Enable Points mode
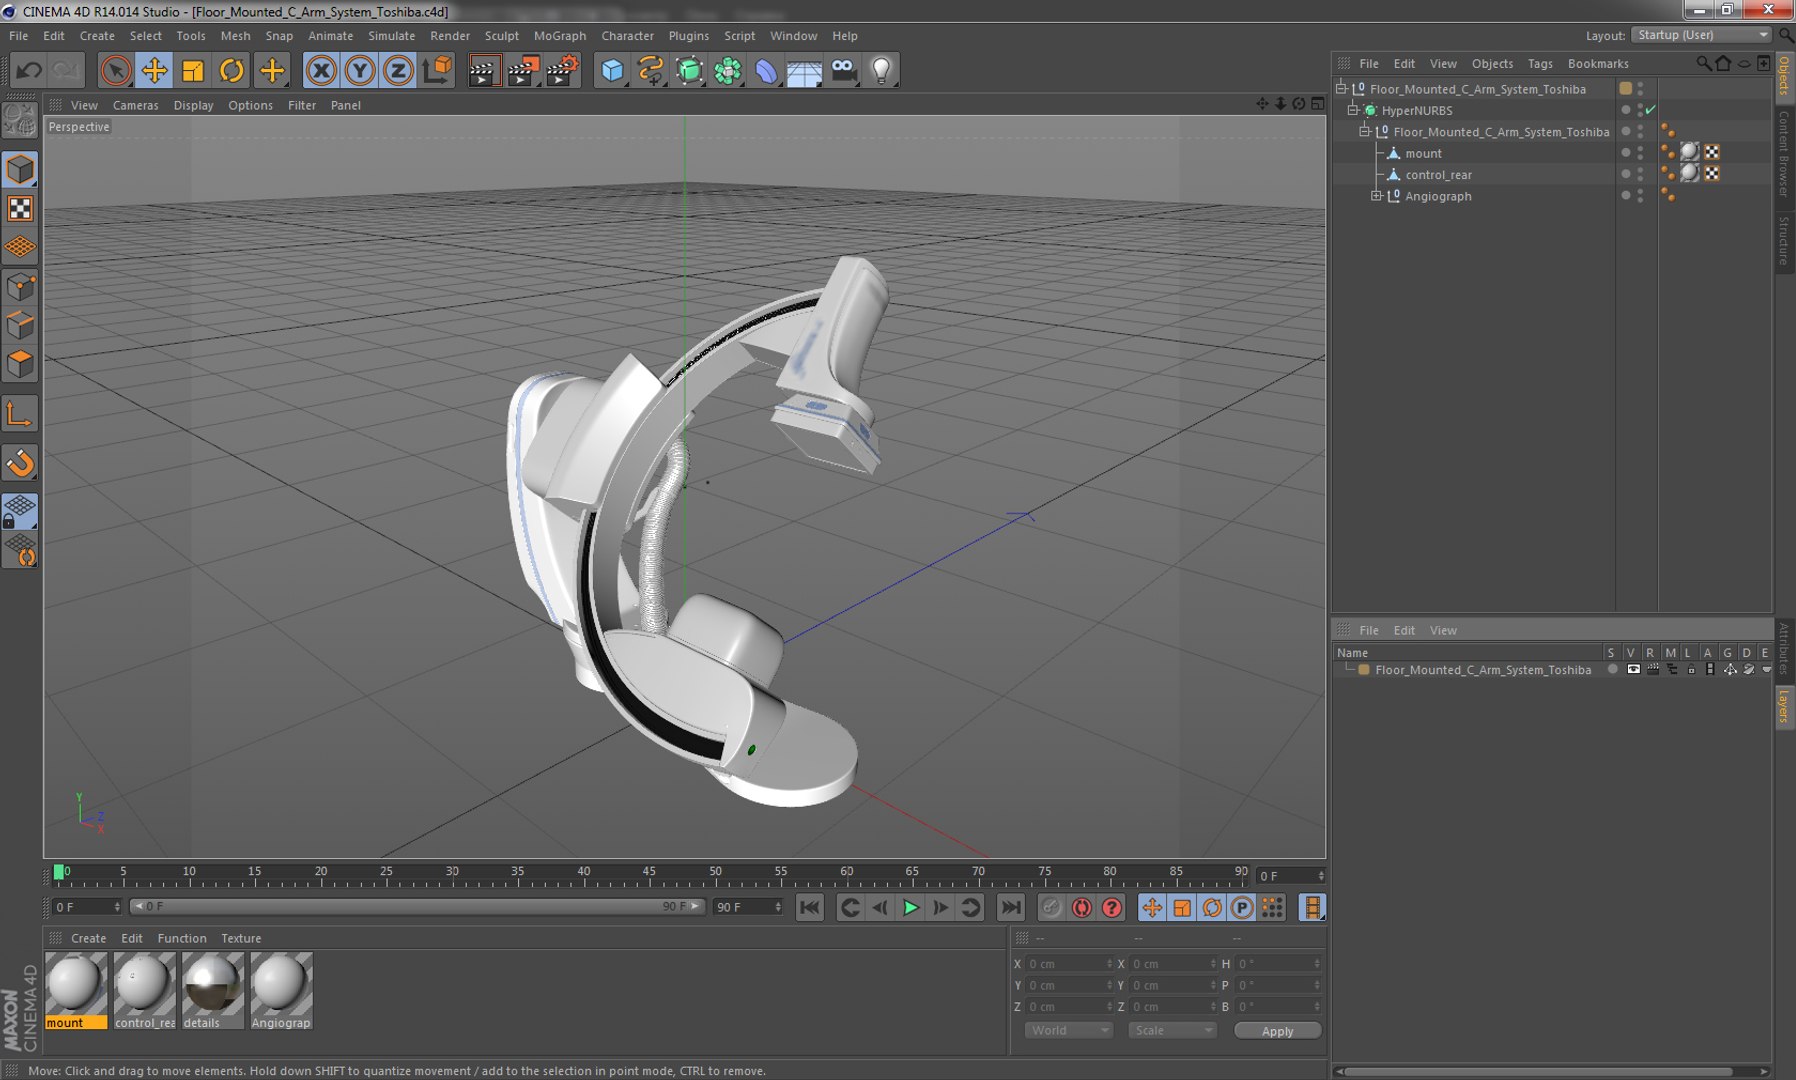The image size is (1796, 1080). click(20, 288)
